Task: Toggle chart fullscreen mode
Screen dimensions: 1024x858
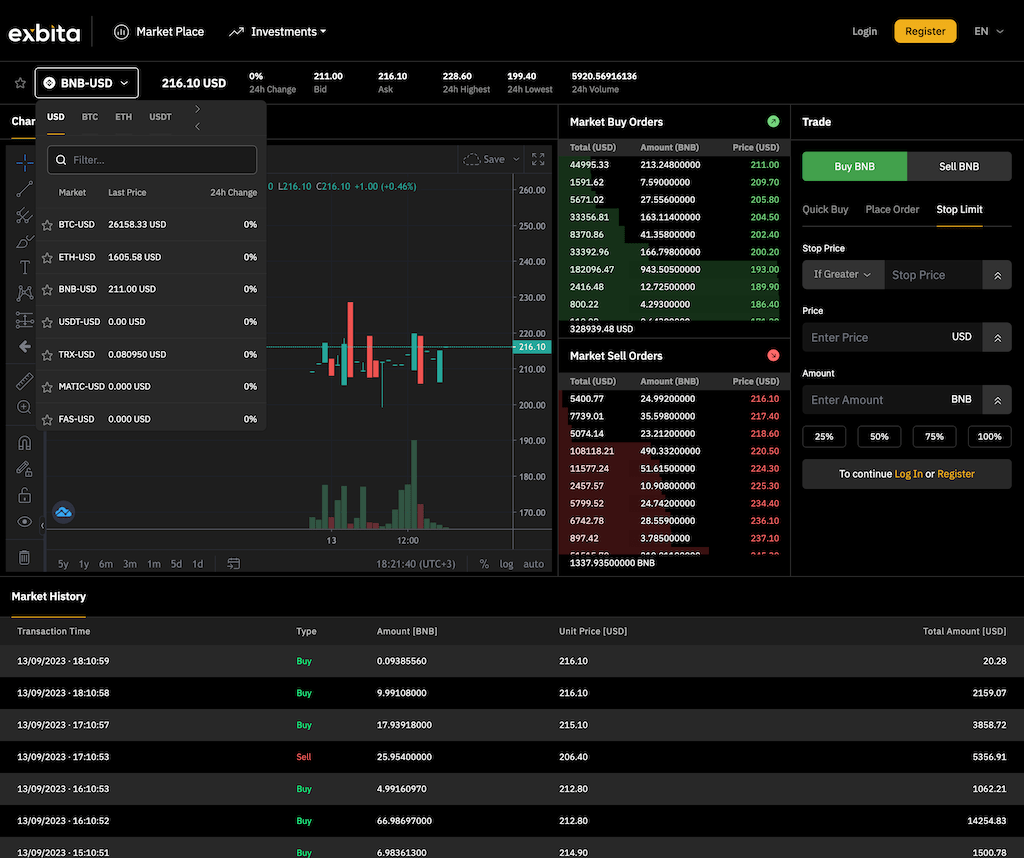Action: (538, 159)
